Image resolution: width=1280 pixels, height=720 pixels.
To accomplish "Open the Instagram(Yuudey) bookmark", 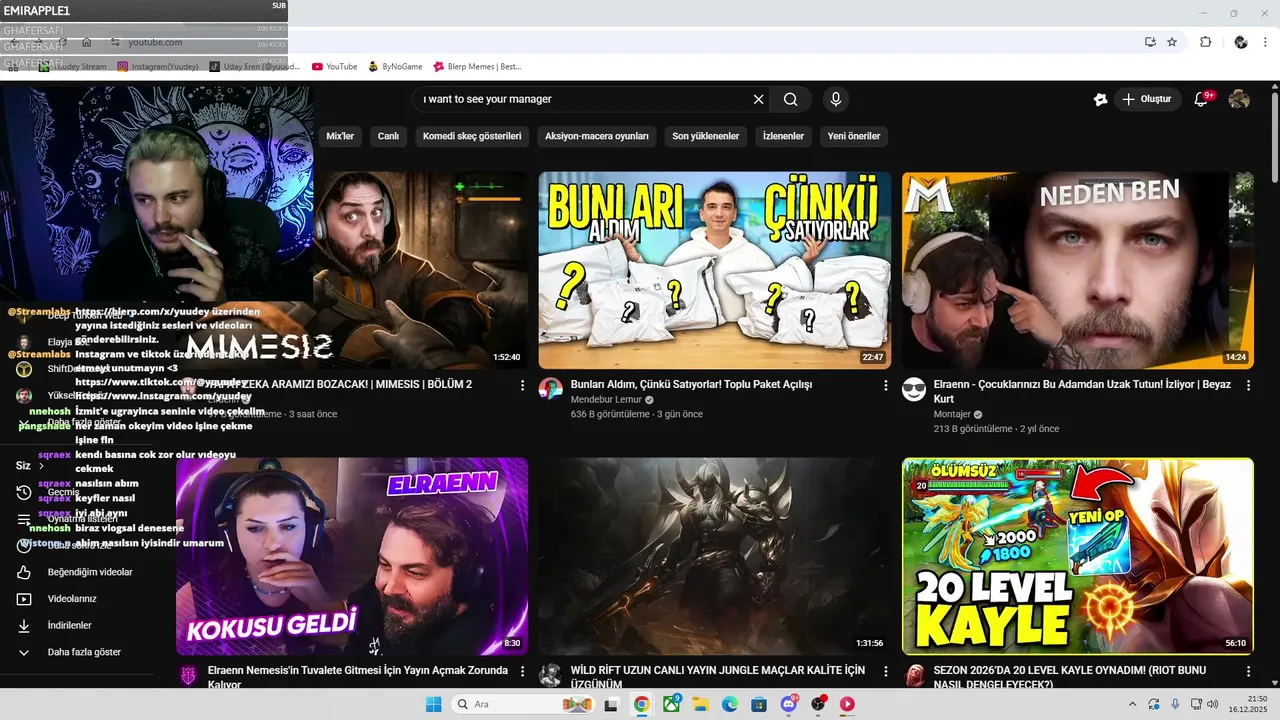I will pos(158,67).
